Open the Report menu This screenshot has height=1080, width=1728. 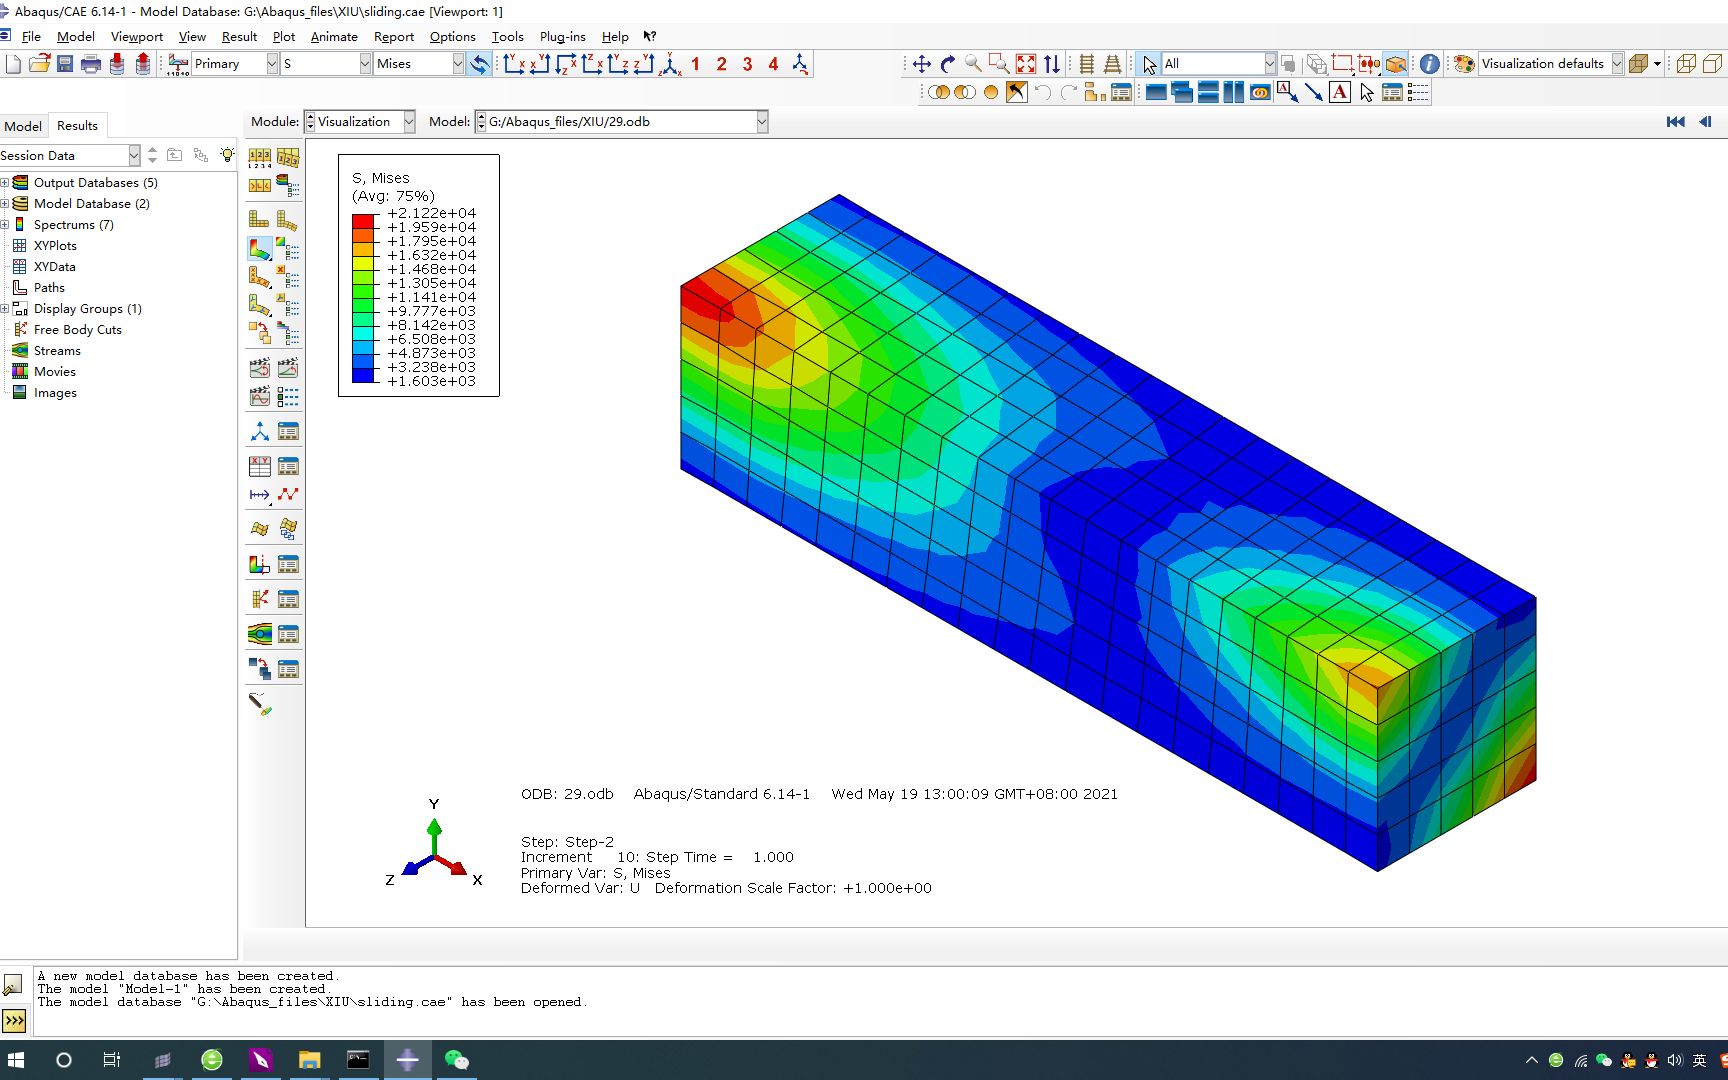click(x=393, y=36)
